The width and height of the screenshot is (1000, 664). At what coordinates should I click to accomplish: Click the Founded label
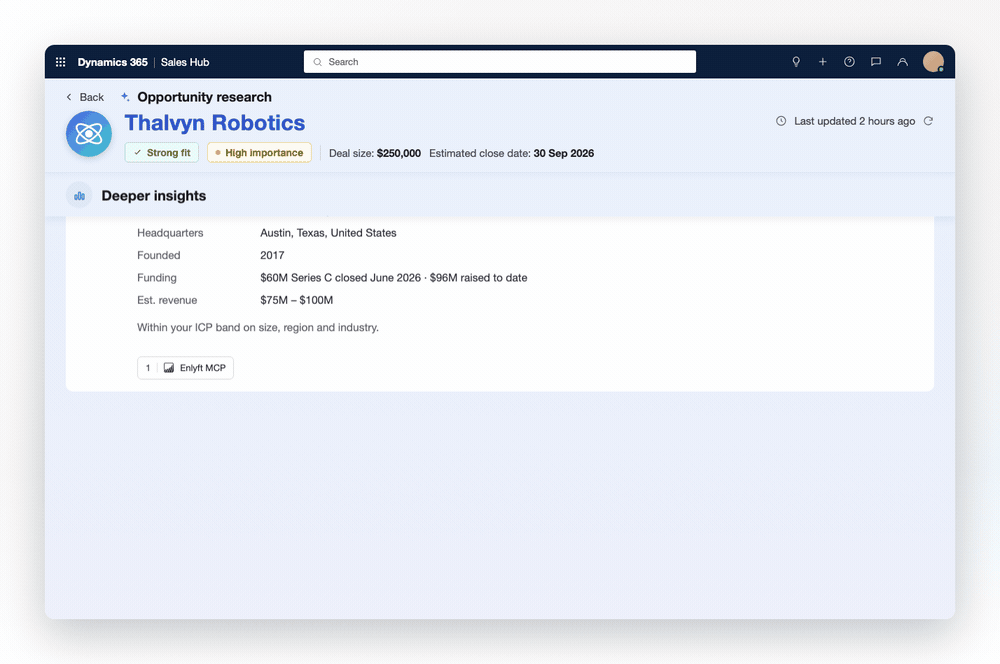159,255
